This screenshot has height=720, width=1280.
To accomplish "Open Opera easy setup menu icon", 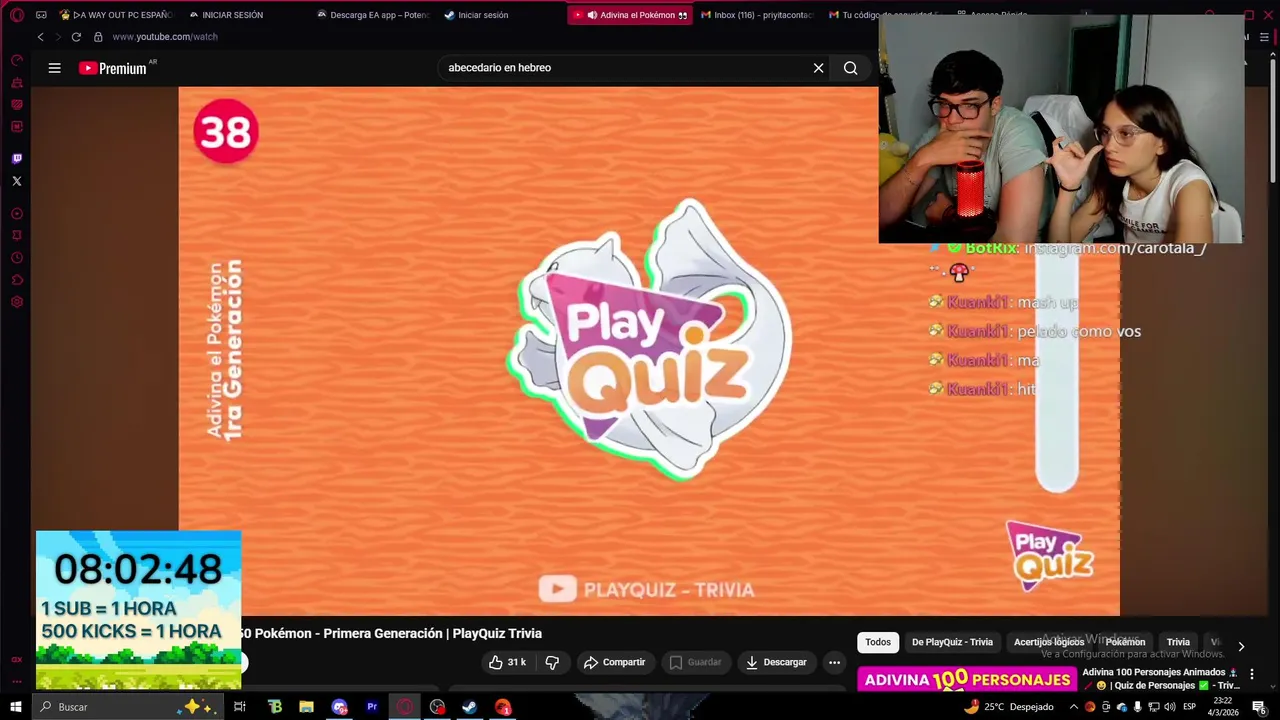I will pos(1264,37).
